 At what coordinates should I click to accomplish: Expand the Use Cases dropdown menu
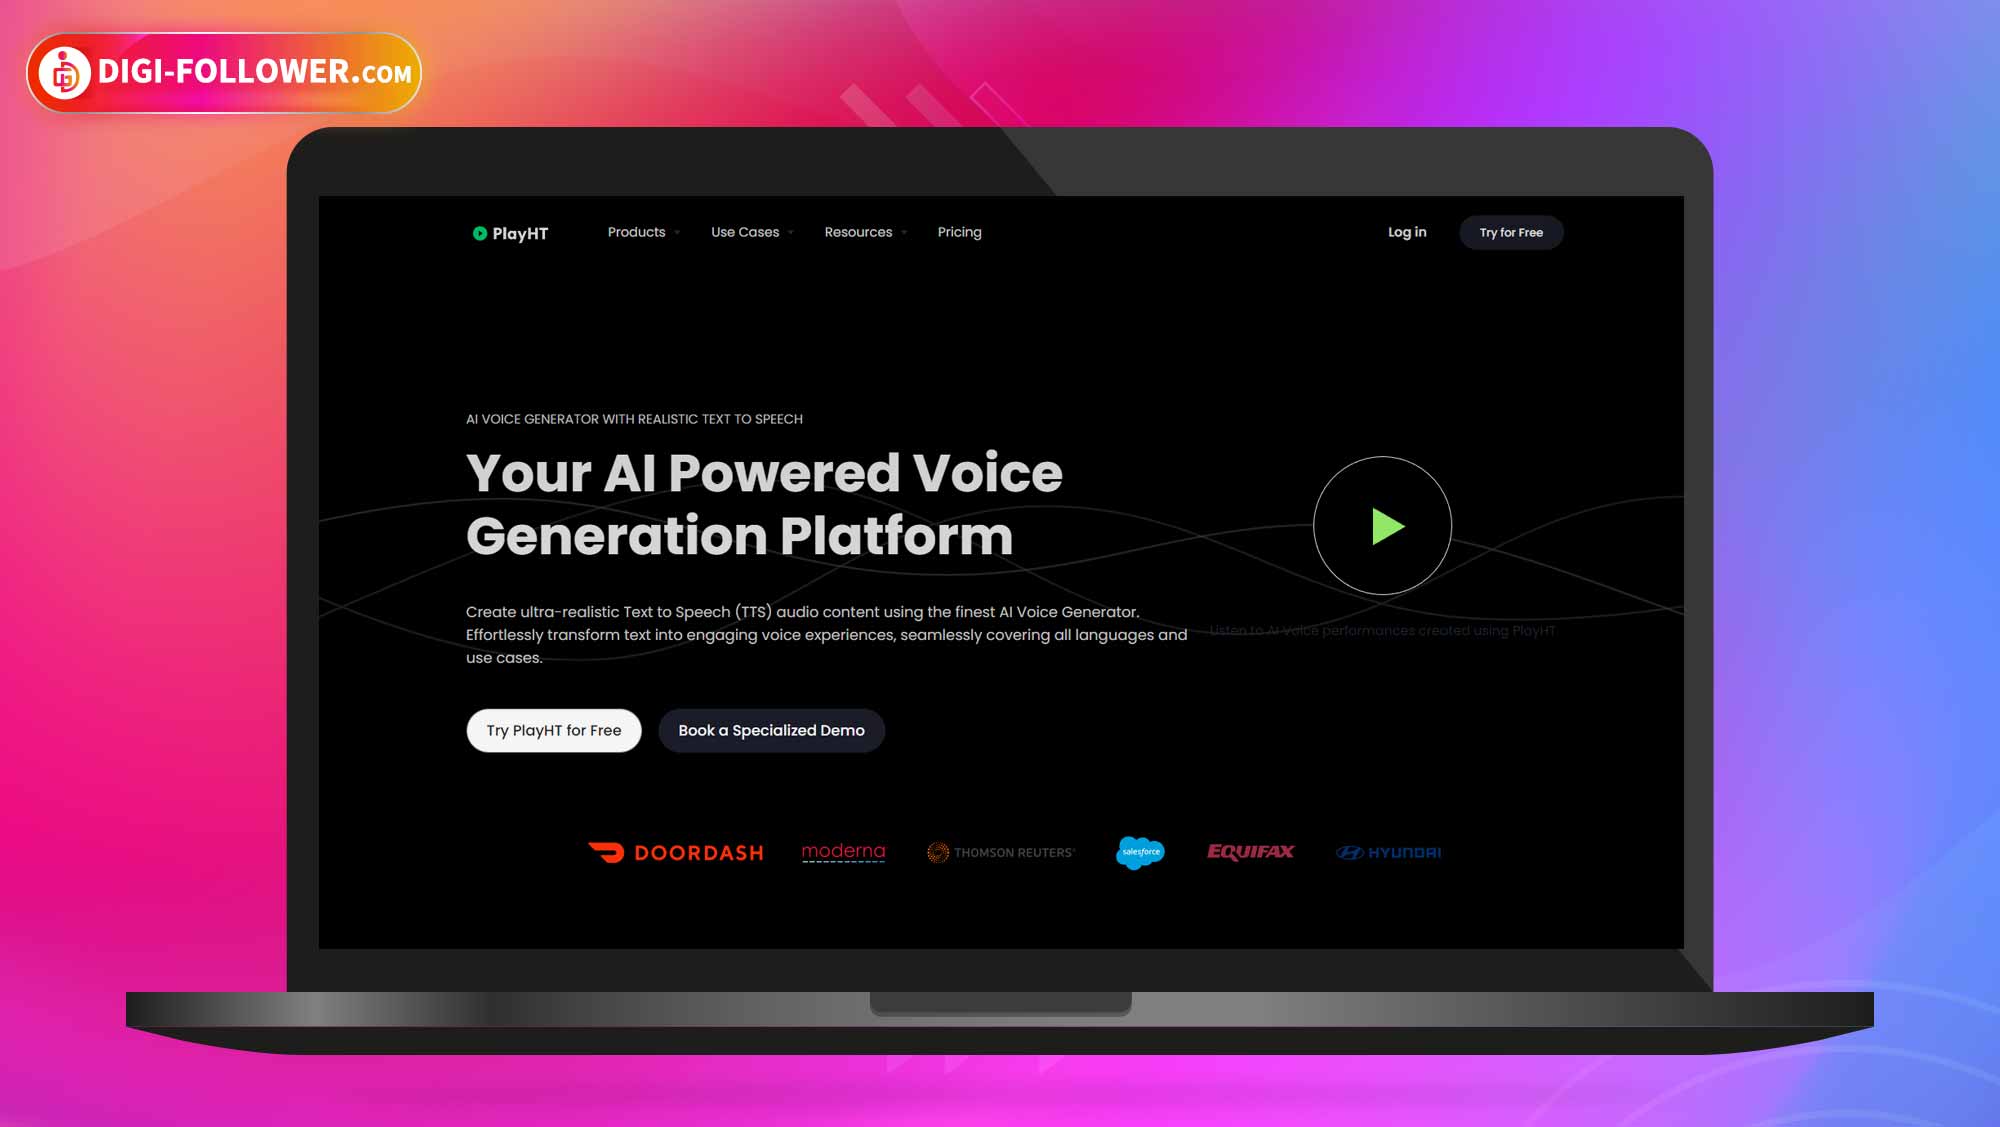point(751,231)
